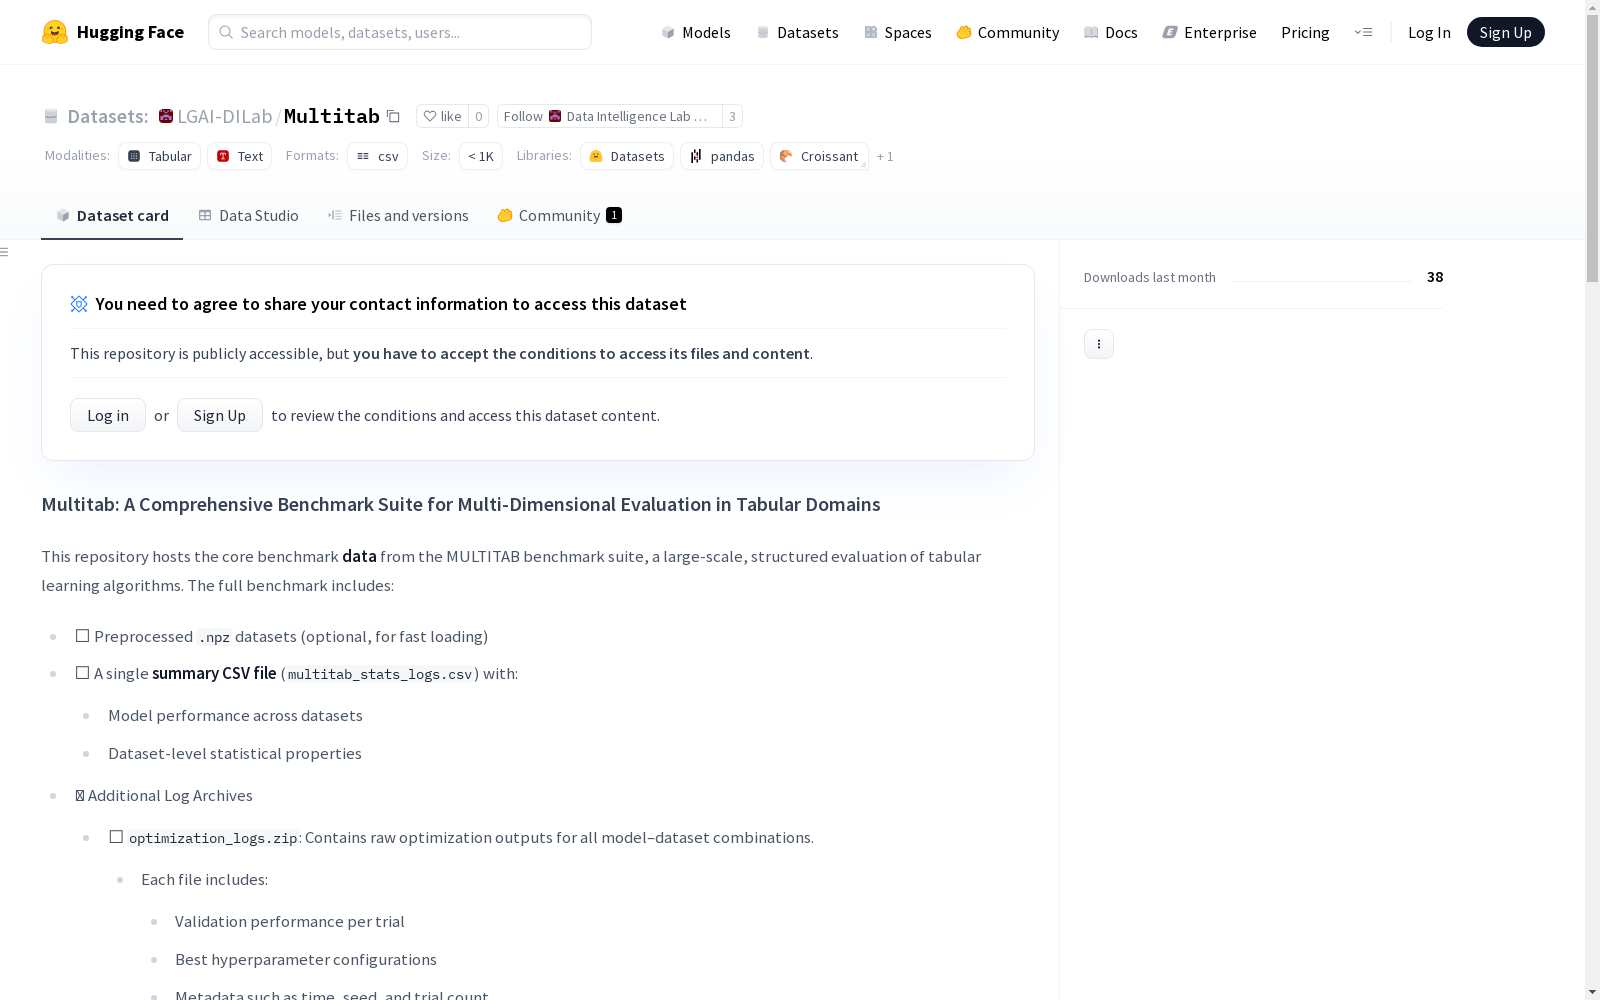Open the Models nav item
1600x1000 pixels.
click(x=696, y=32)
